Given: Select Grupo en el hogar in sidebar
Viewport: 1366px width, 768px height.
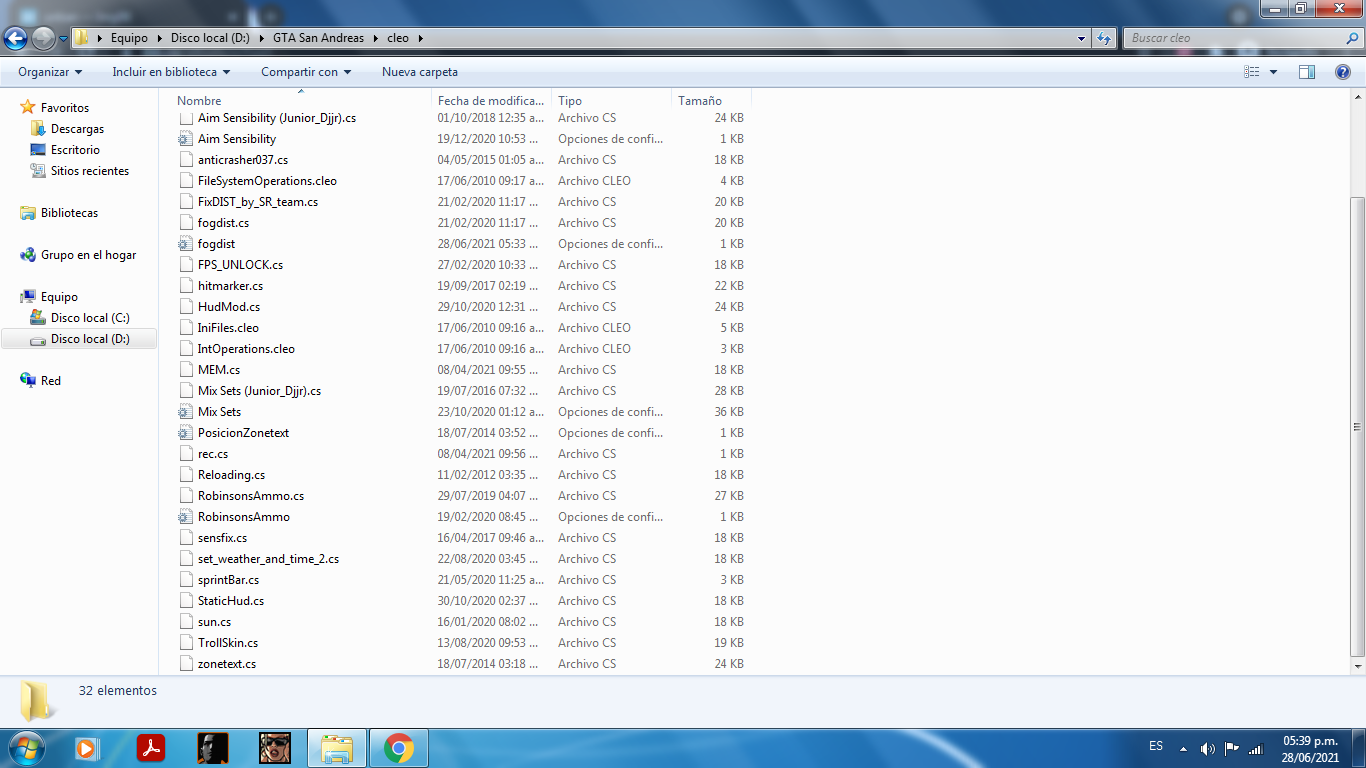Looking at the screenshot, I should (88, 255).
